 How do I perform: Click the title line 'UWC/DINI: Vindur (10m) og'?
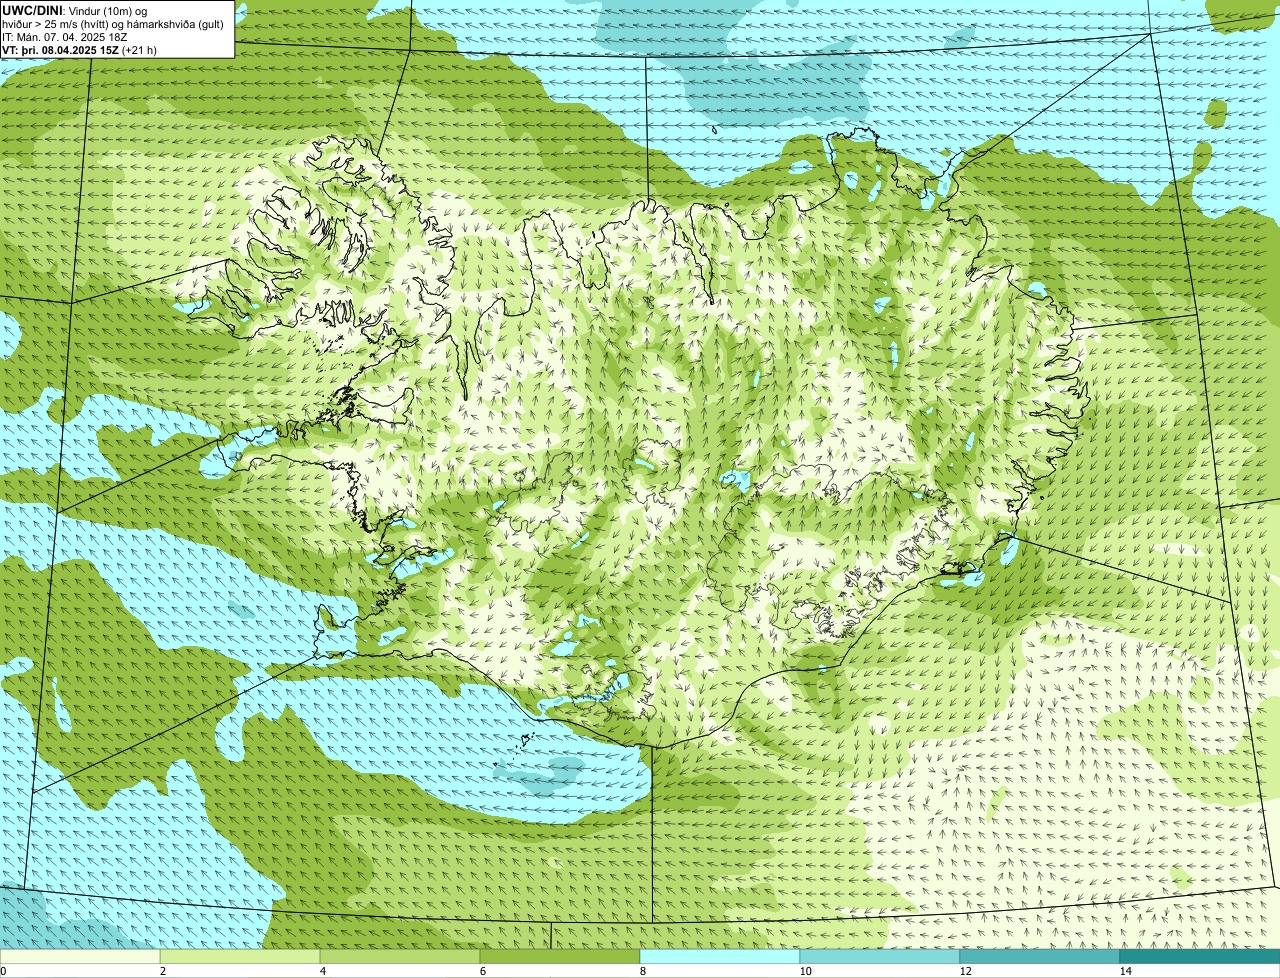[75, 10]
